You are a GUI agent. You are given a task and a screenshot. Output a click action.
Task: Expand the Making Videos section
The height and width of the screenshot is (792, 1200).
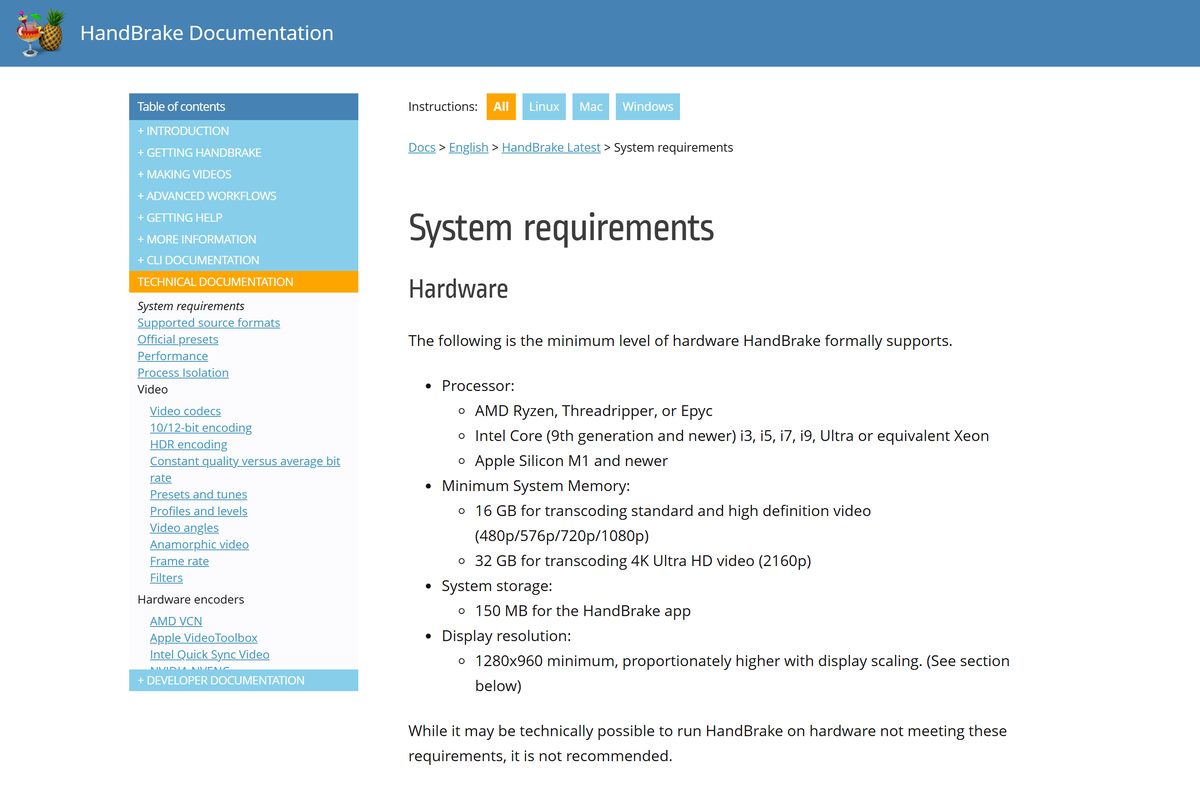(x=243, y=174)
